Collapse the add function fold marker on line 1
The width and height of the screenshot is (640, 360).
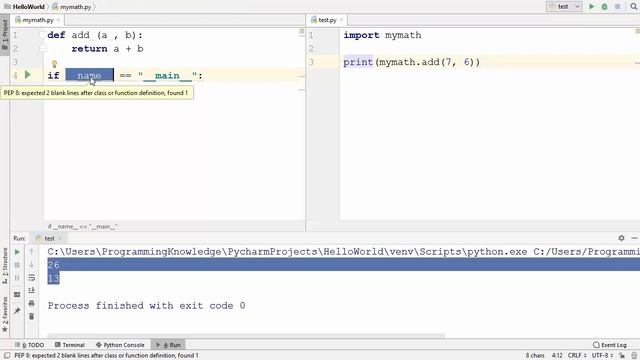click(x=42, y=35)
